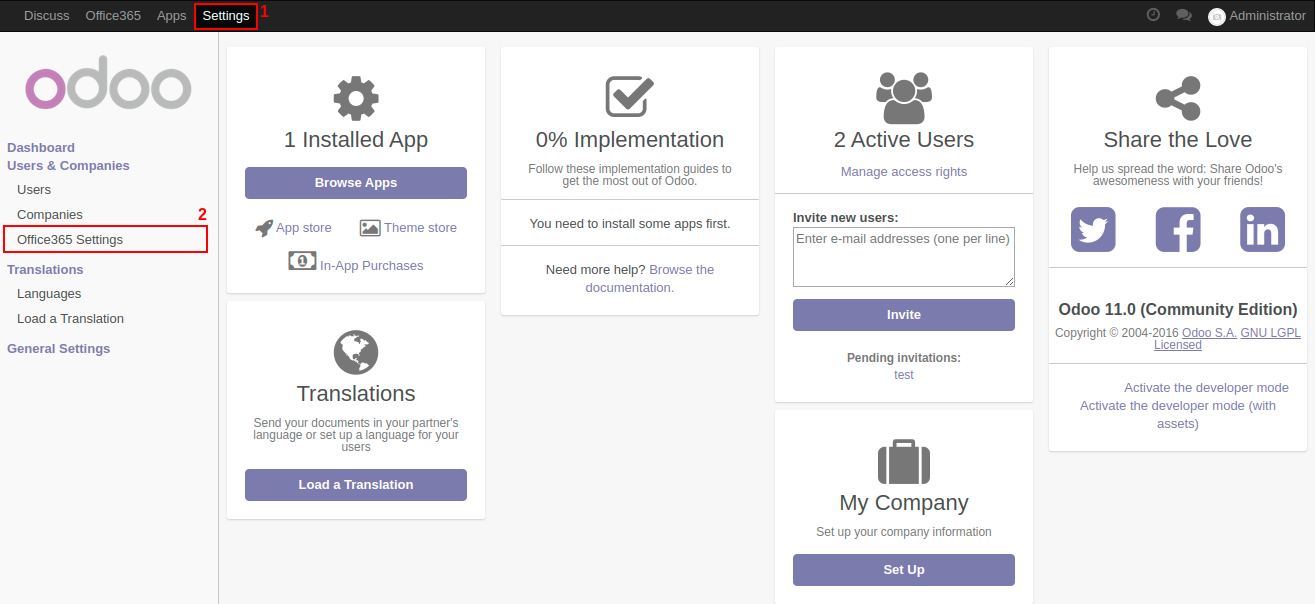Click the share icon above Share the Love
The width and height of the screenshot is (1315, 604).
click(x=1178, y=98)
